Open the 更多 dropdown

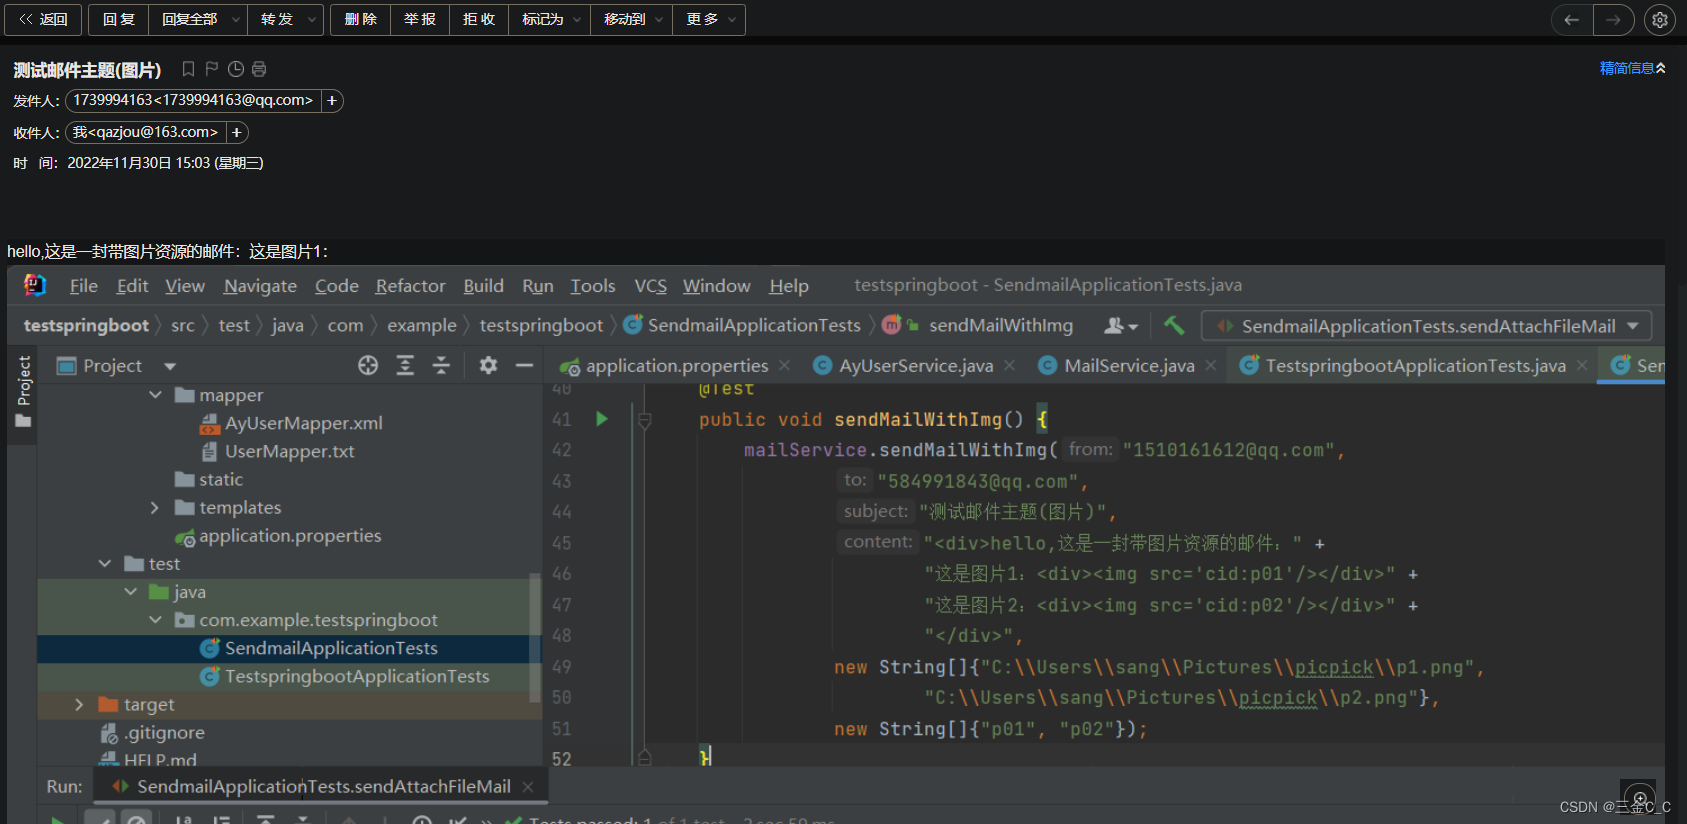coord(709,19)
